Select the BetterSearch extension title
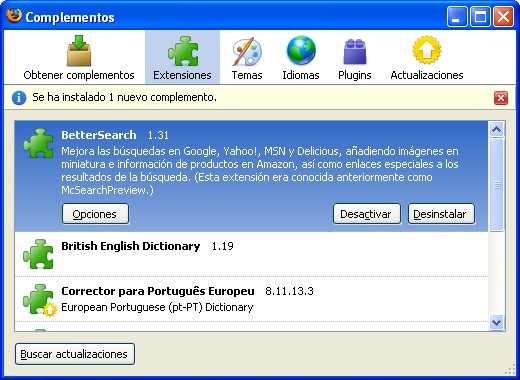520x380 pixels. point(99,135)
